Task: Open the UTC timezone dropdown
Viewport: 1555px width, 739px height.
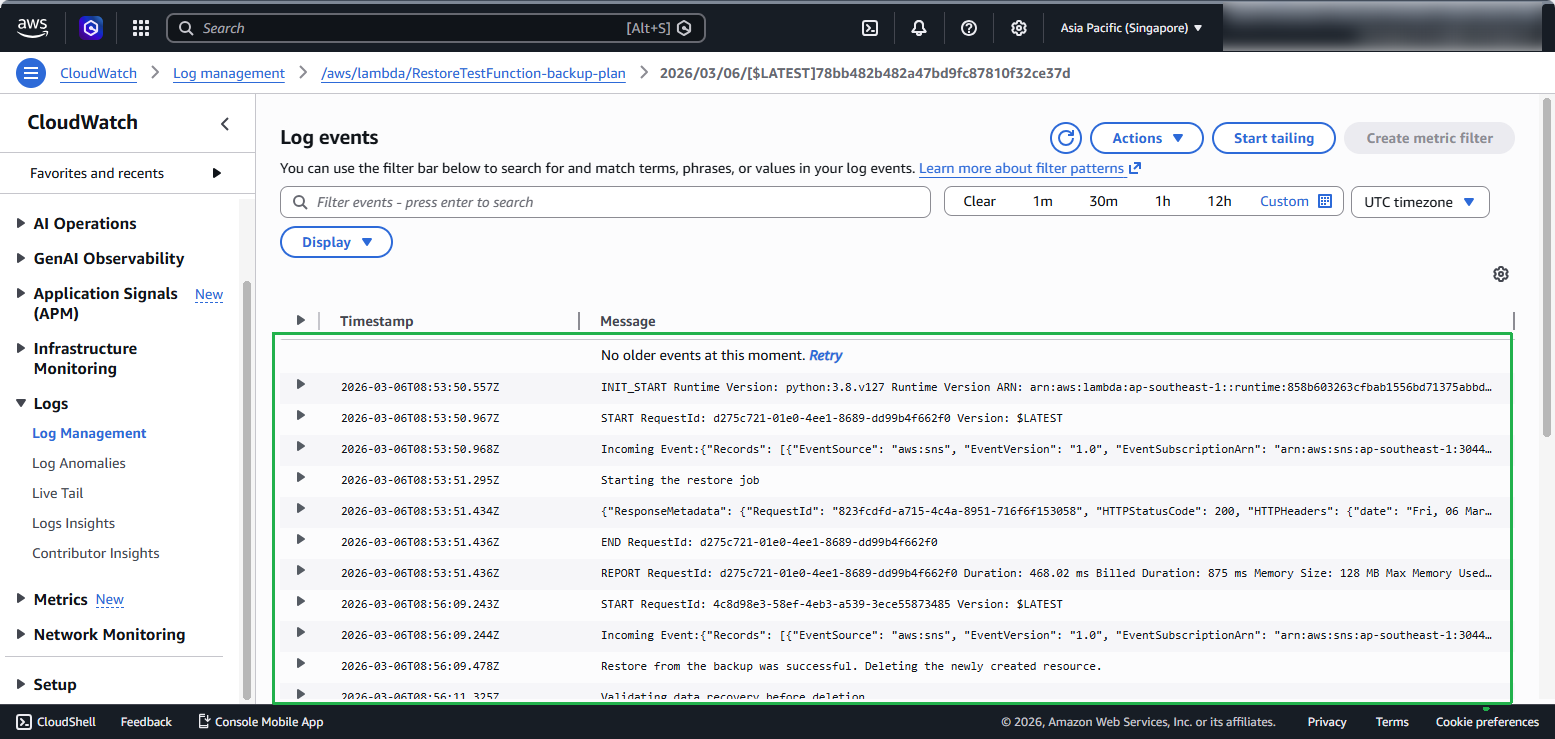Action: tap(1420, 201)
